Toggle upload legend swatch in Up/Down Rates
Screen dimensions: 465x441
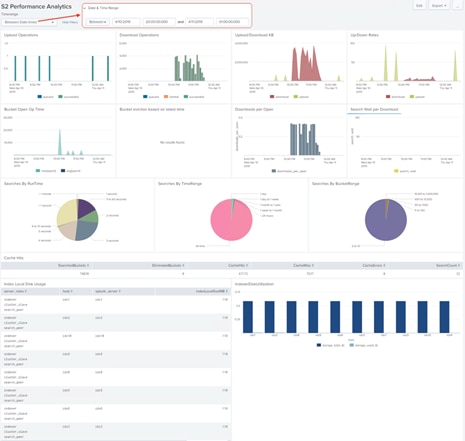(412, 97)
